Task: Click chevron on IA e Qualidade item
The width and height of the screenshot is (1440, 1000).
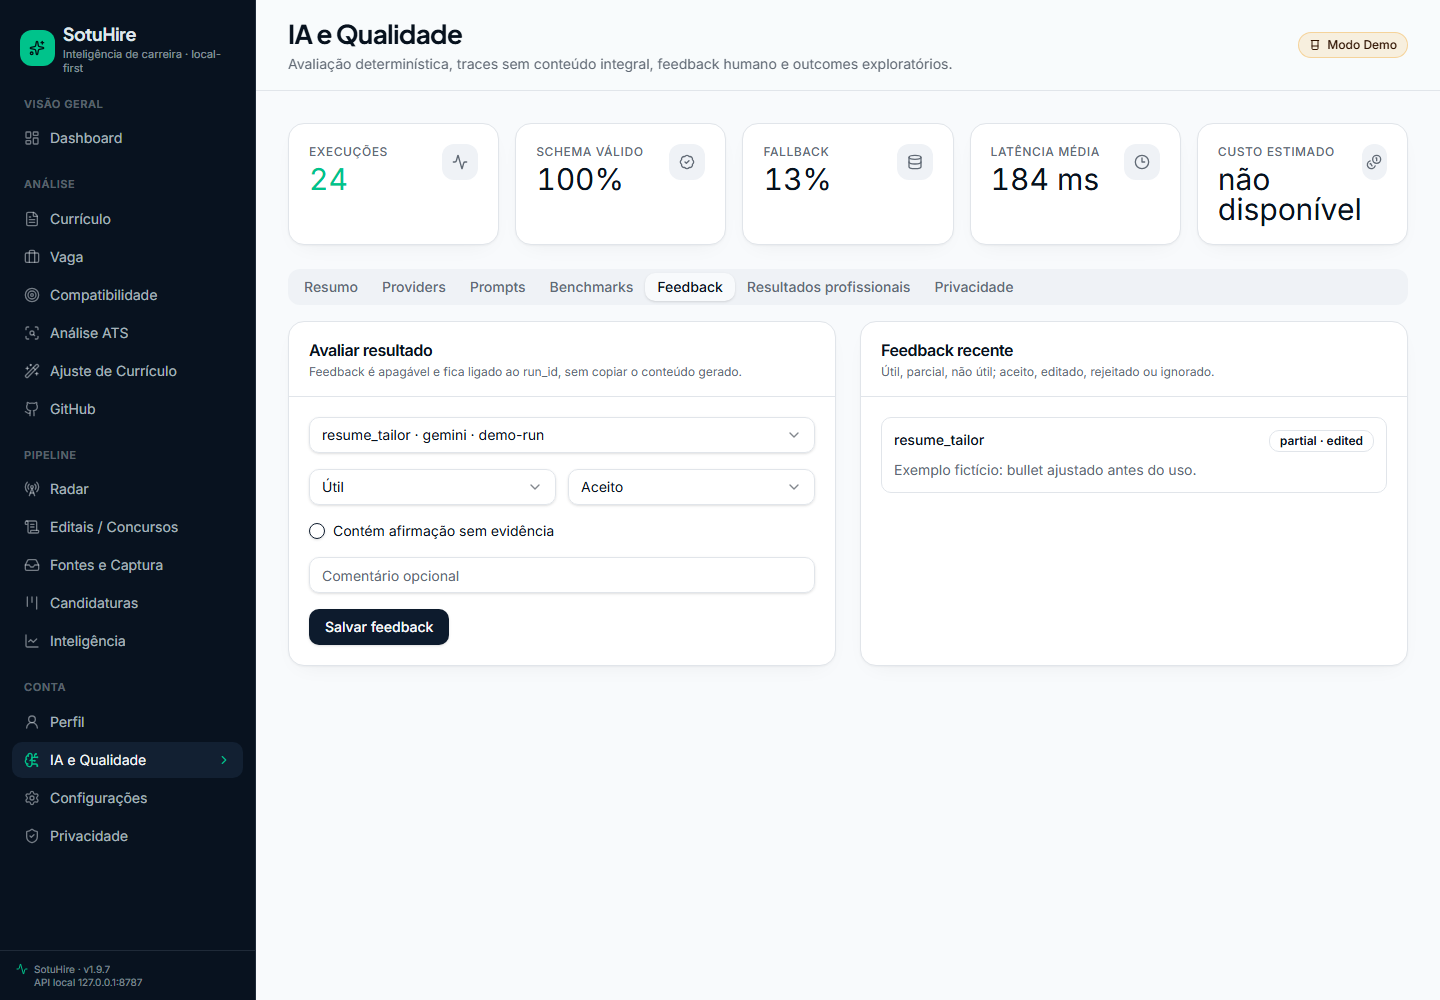Action: [x=224, y=760]
